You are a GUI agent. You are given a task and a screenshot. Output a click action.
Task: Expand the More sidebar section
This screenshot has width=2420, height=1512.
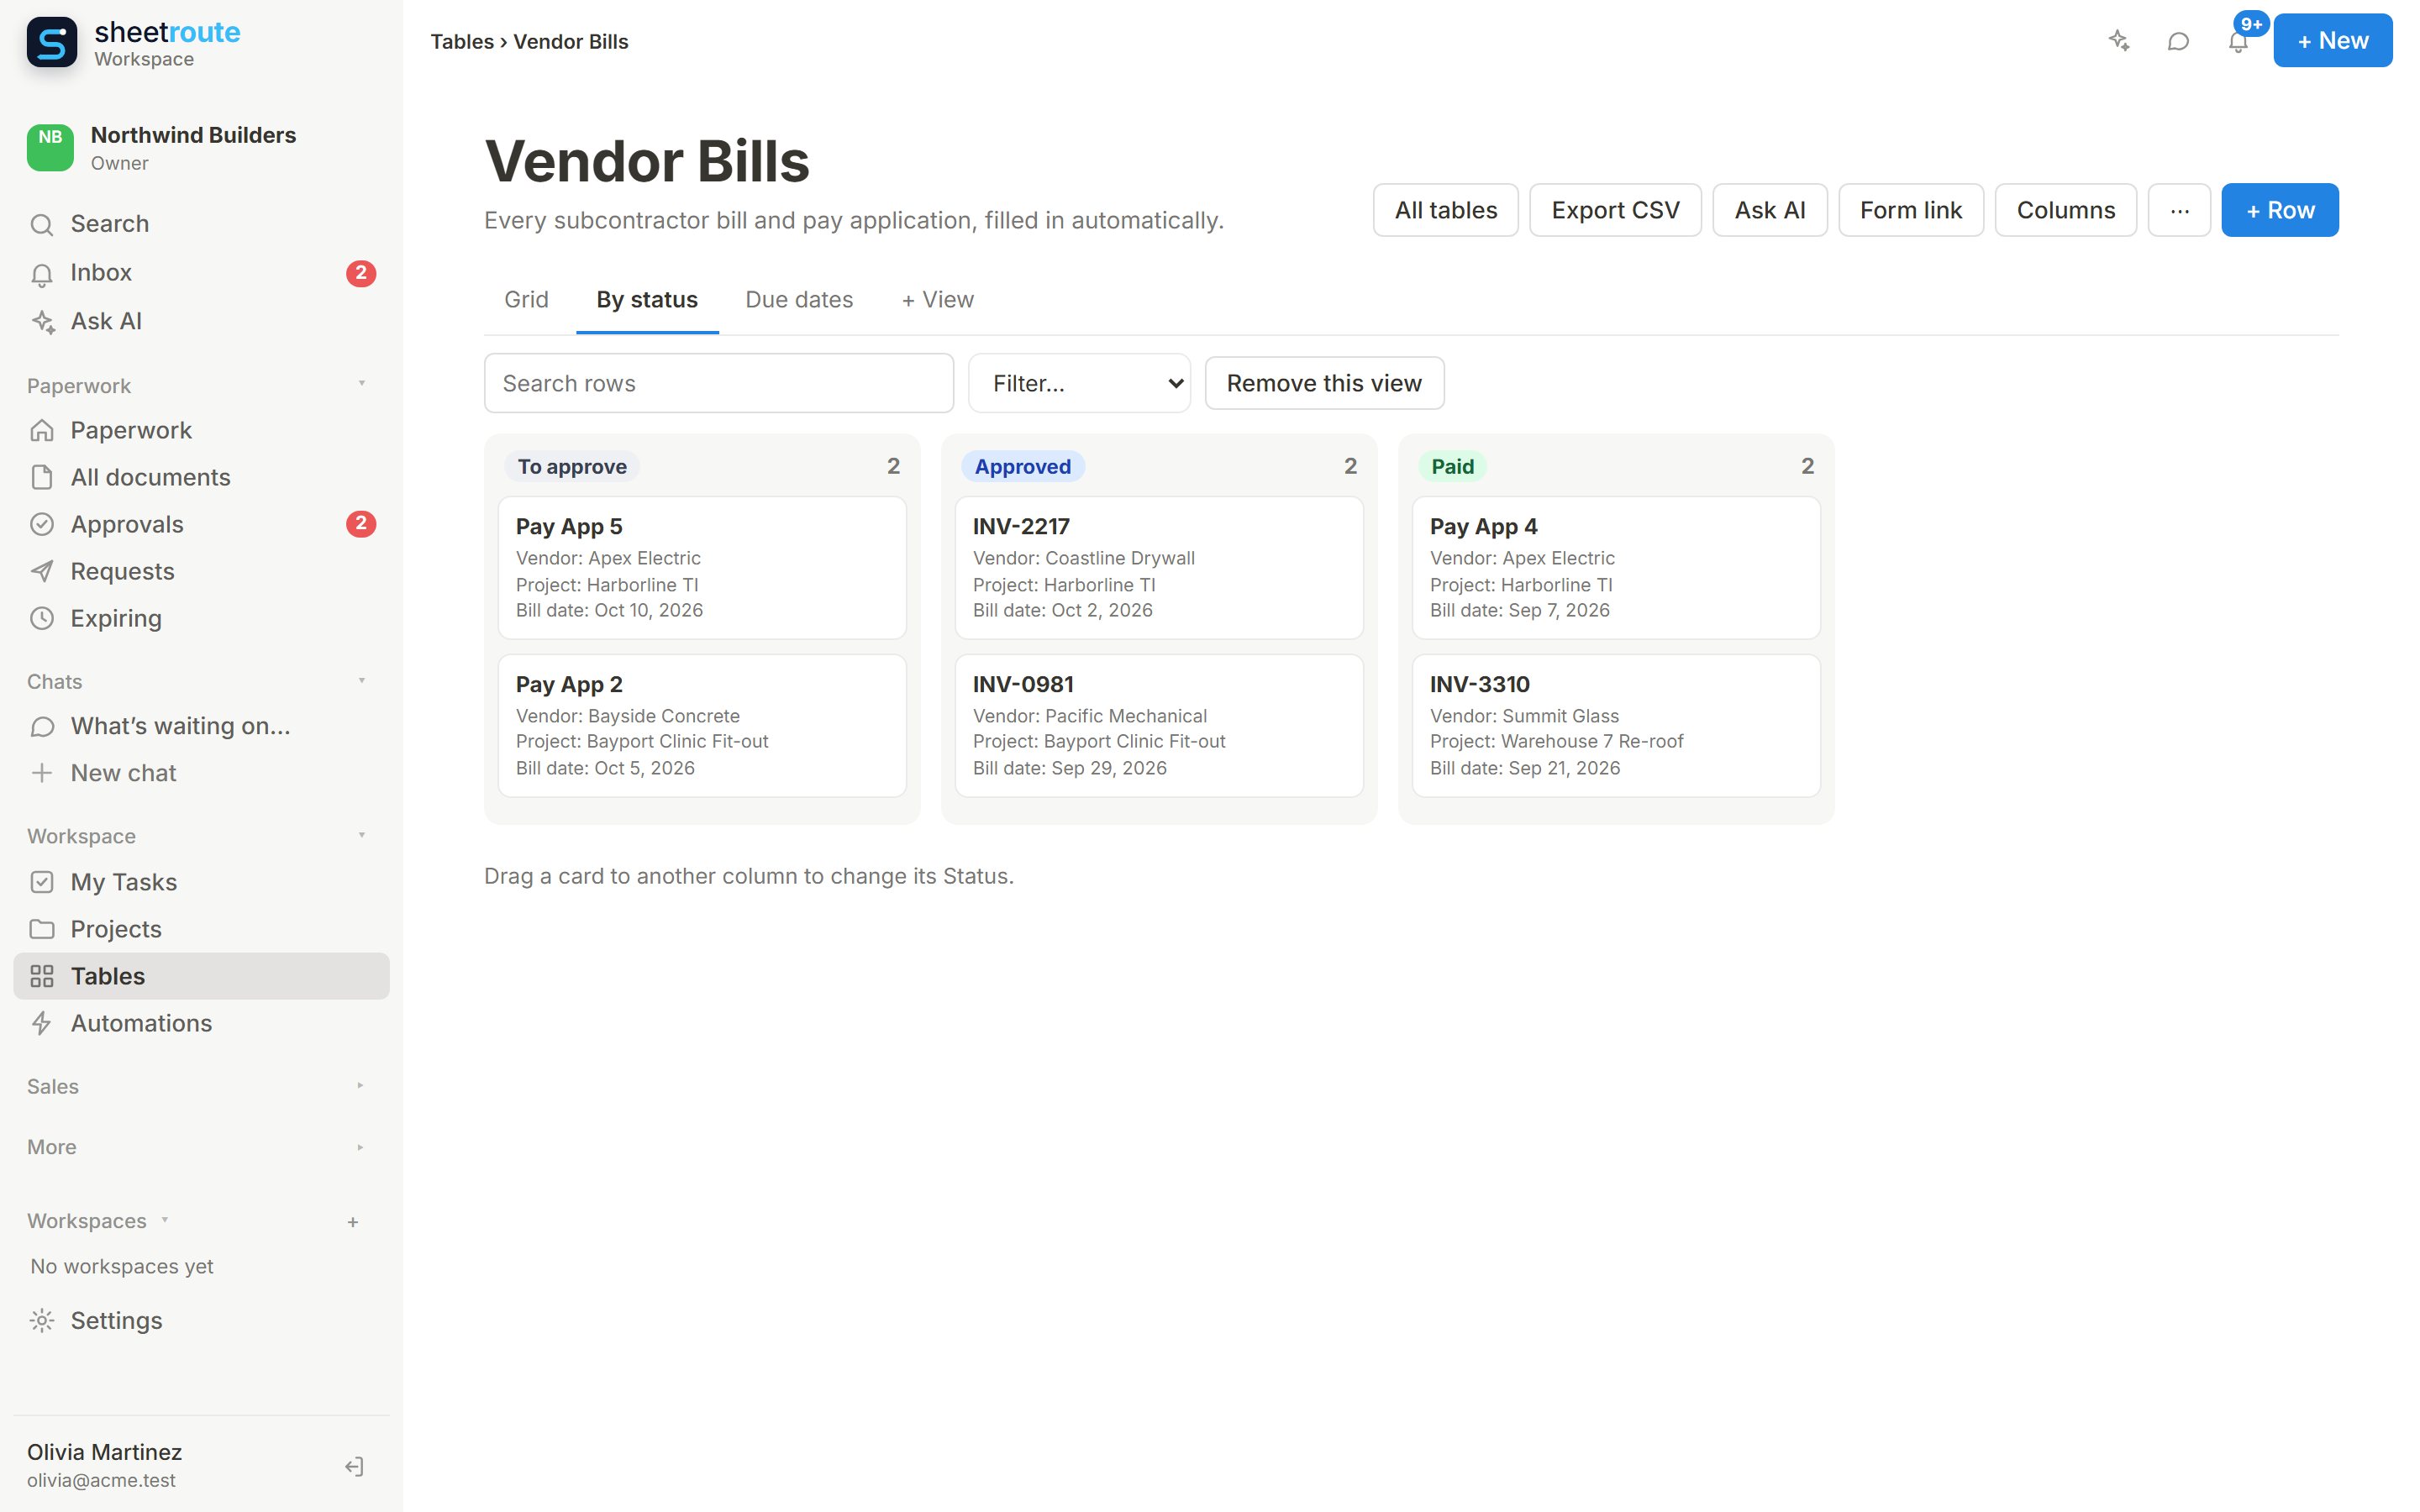(x=360, y=1147)
